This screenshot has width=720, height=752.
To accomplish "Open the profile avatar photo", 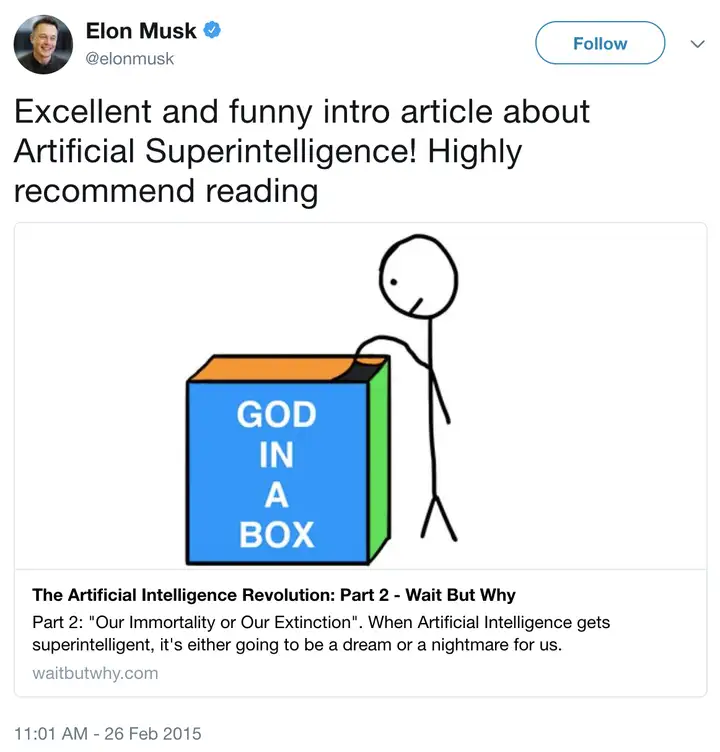I will click(x=43, y=44).
